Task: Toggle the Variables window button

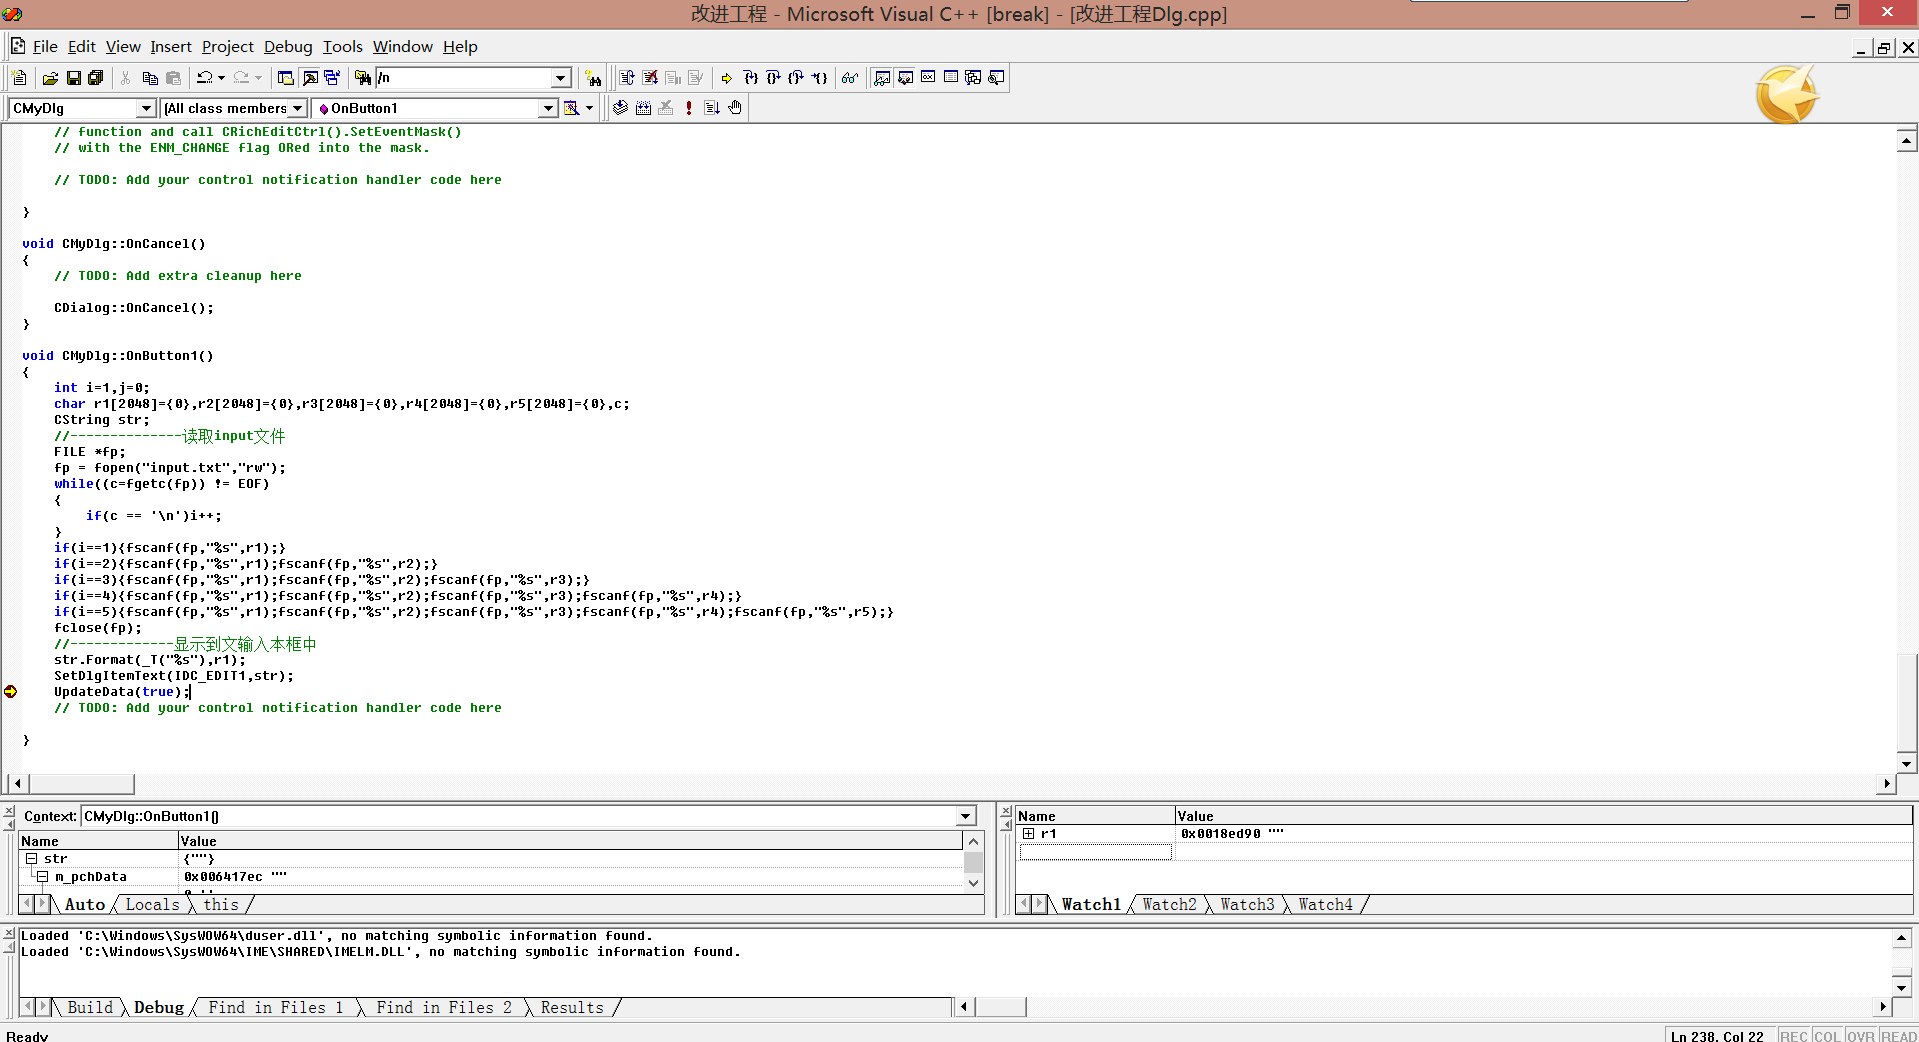Action: pos(905,78)
